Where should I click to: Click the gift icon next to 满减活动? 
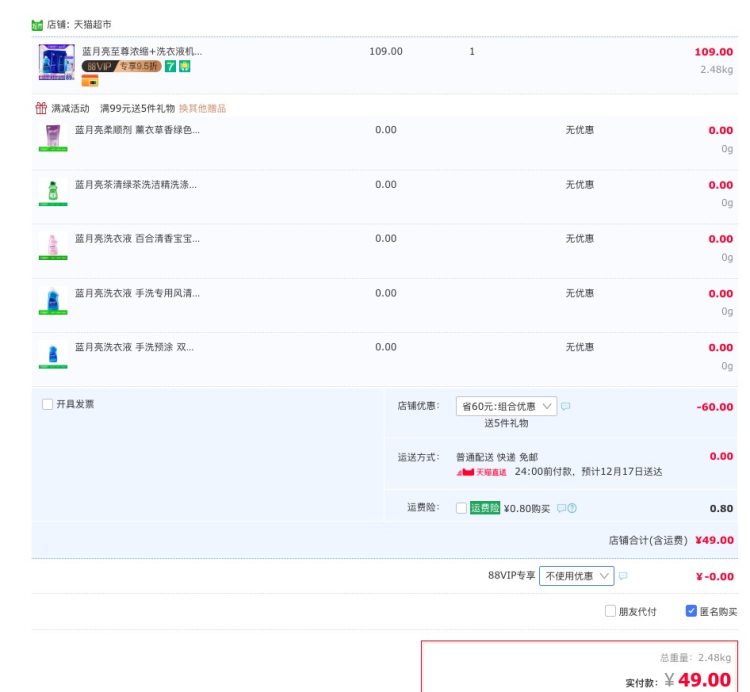pyautogui.click(x=41, y=108)
